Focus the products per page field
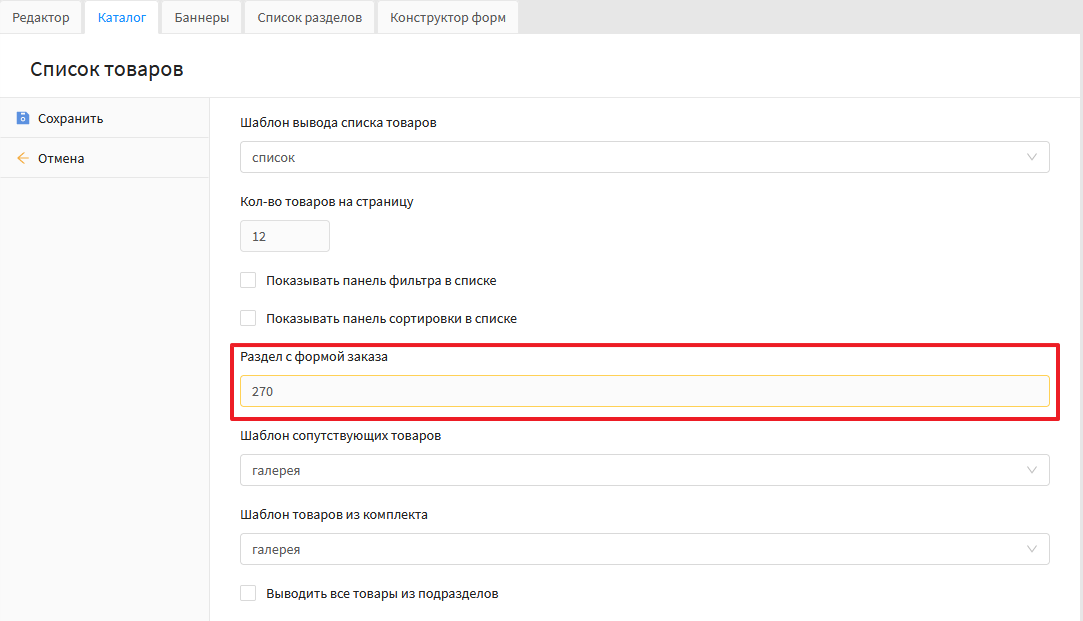 click(x=284, y=236)
